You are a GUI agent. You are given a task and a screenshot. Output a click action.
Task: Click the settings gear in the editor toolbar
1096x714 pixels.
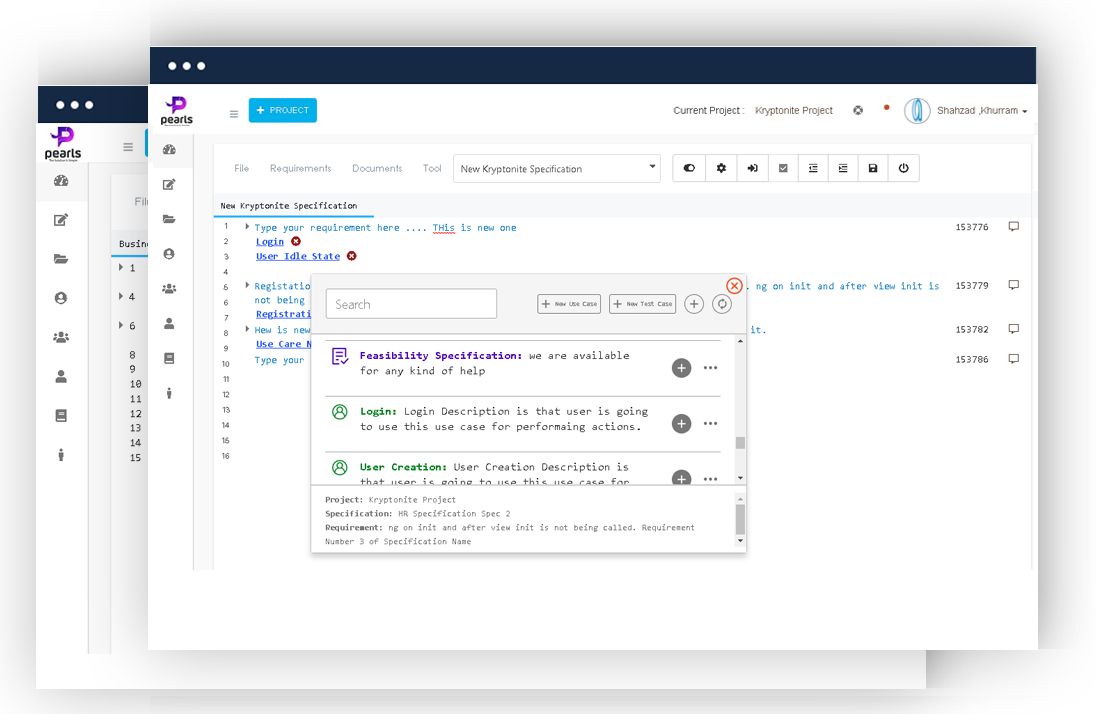coord(721,169)
